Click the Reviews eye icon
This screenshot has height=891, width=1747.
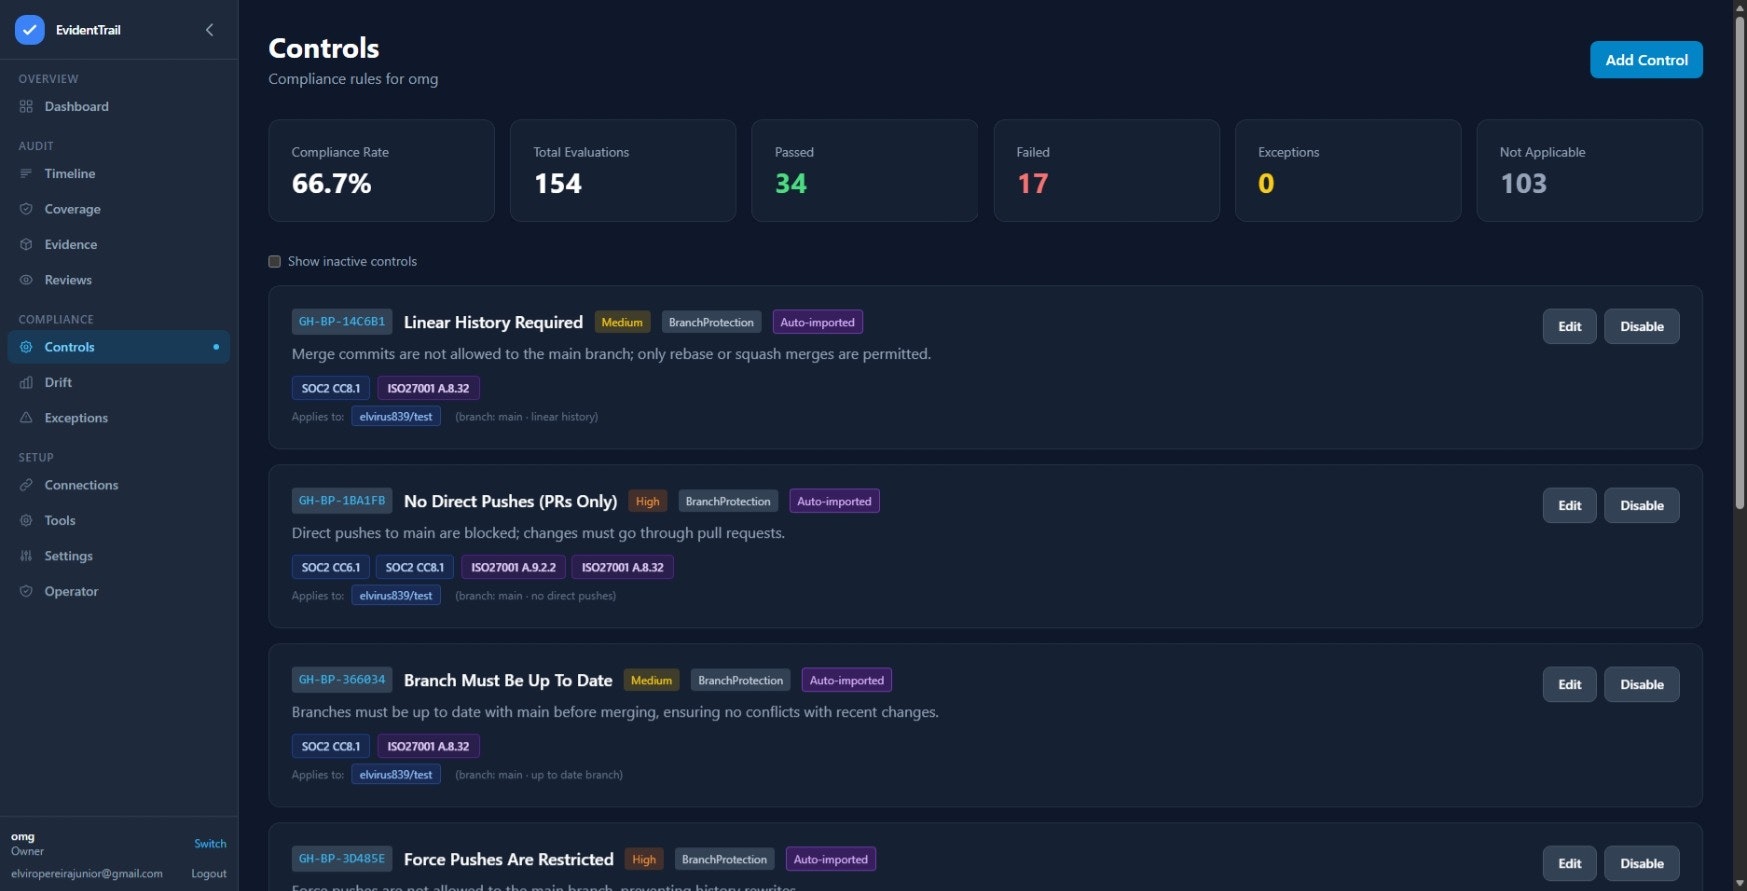[26, 280]
